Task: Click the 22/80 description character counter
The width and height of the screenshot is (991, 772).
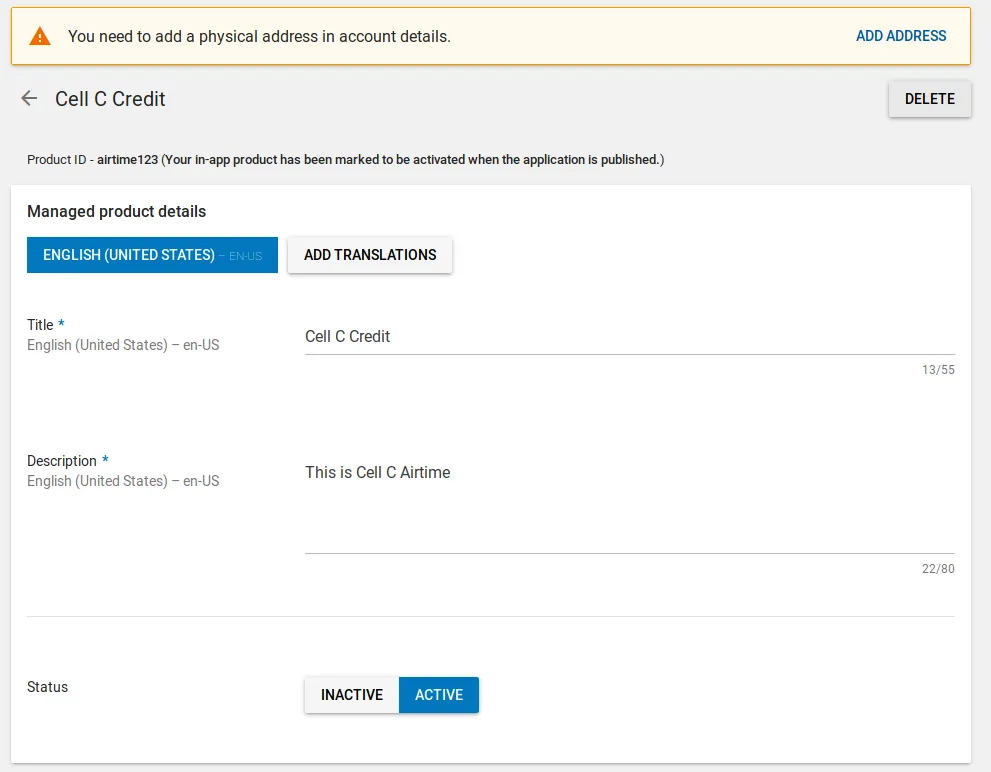Action: pos(938,569)
